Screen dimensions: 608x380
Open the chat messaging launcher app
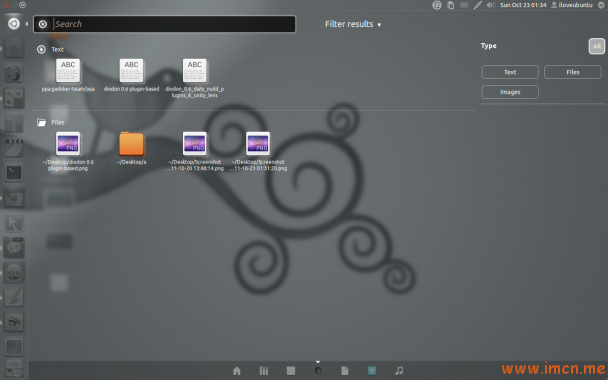[x=14, y=247]
